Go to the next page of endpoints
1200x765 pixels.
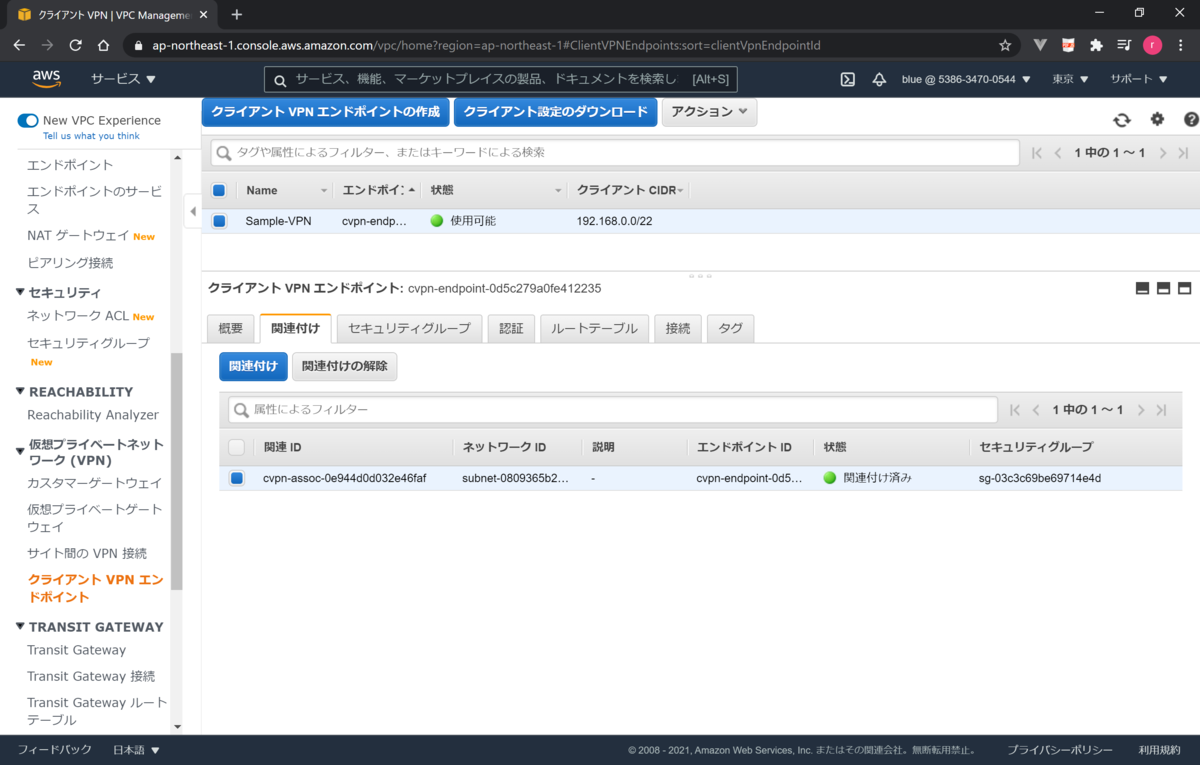1162,153
